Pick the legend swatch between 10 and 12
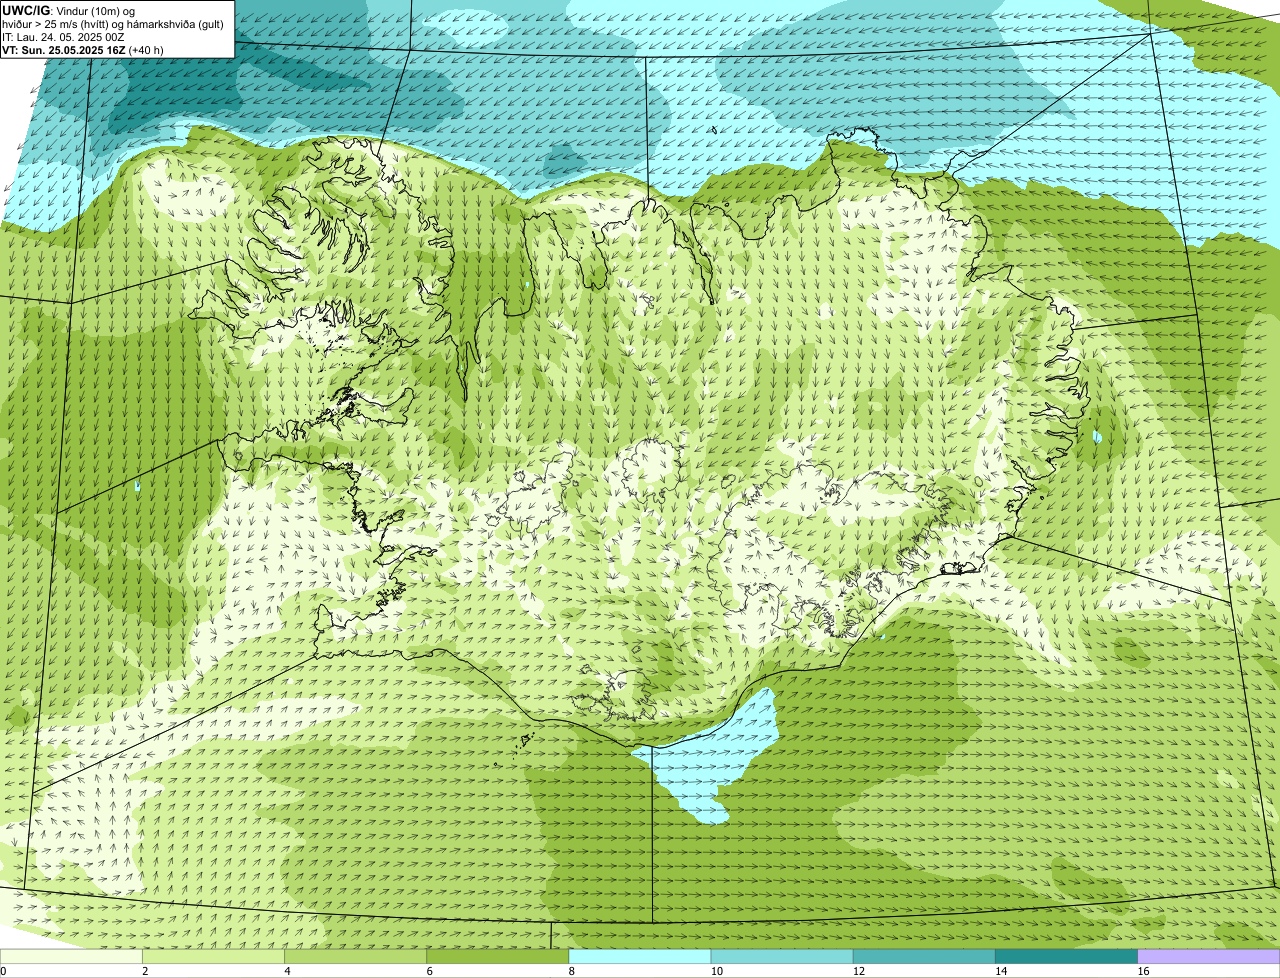Viewport: 1280px width, 978px height. click(782, 957)
